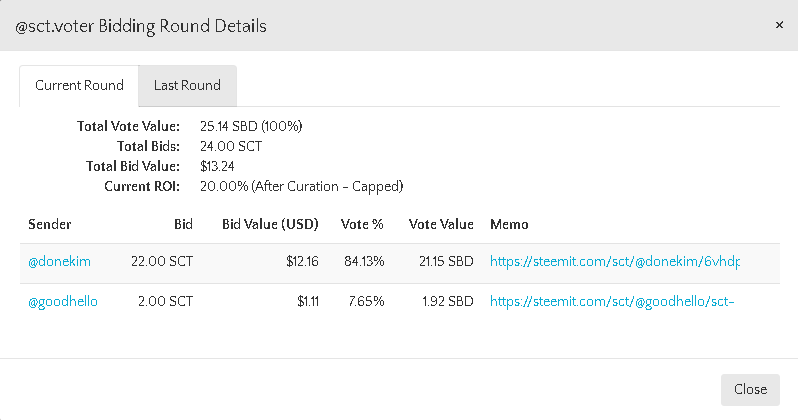Click the 22.00 SCT bid cell
This screenshot has height=420, width=798.
(x=162, y=262)
